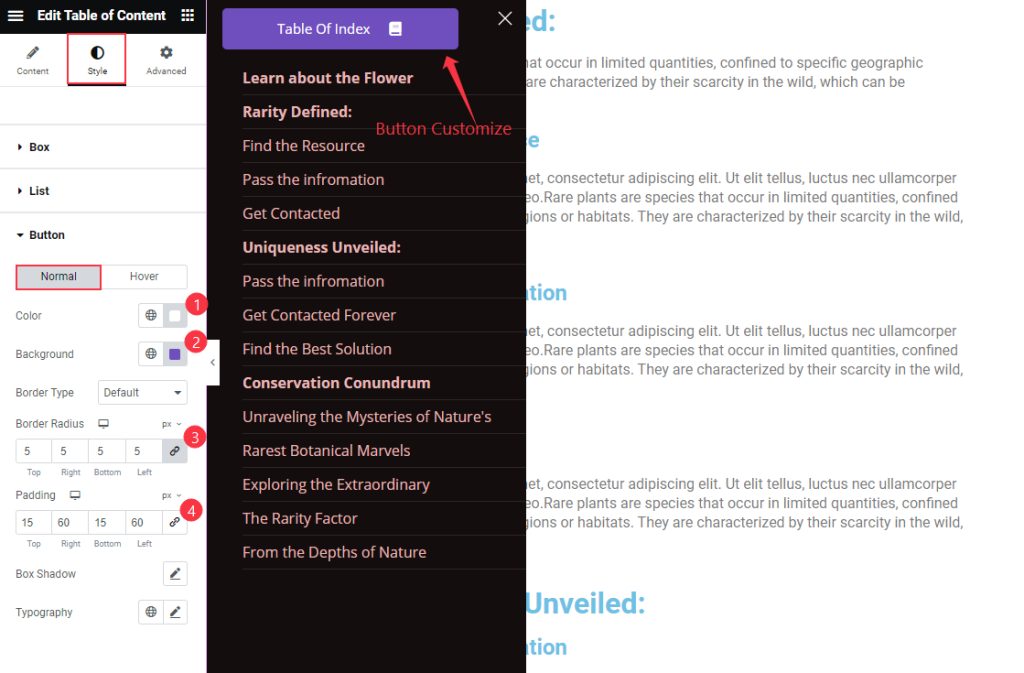Click the Table Of Index button
Image resolution: width=1024 pixels, height=673 pixels.
click(340, 29)
